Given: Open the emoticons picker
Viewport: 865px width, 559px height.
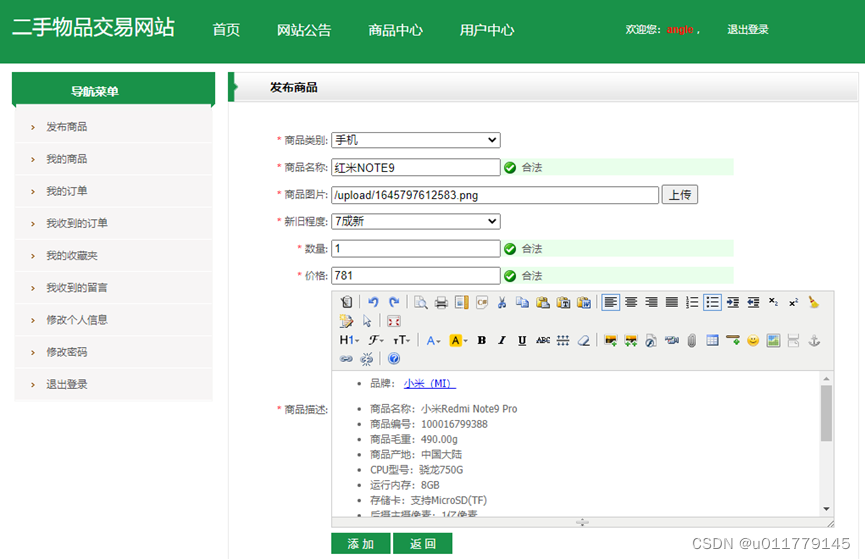Looking at the screenshot, I should pos(753,340).
